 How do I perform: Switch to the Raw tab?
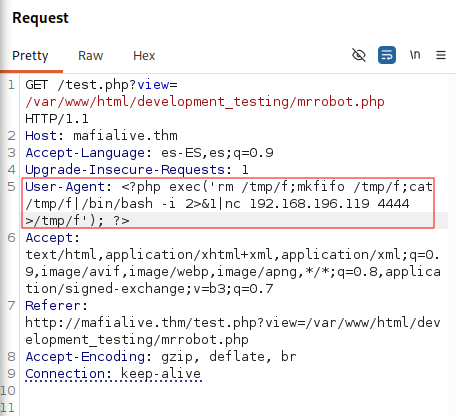tap(91, 56)
